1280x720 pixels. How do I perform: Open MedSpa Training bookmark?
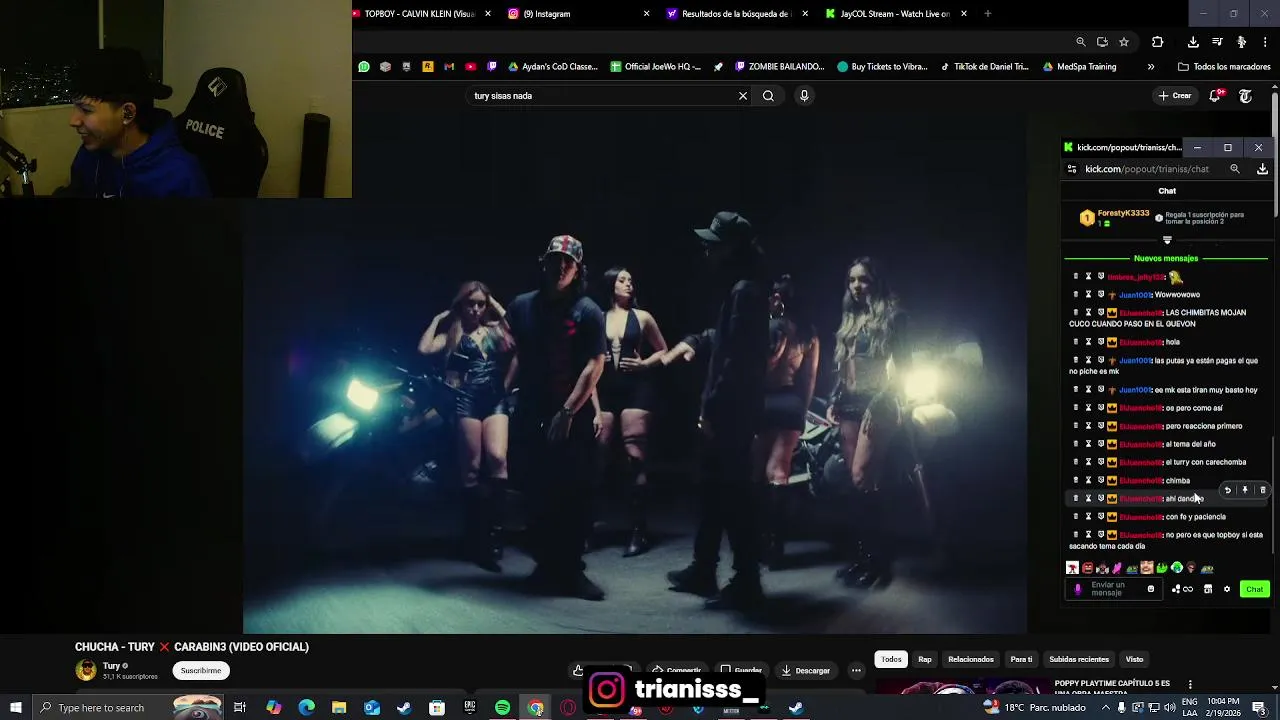click(x=1079, y=67)
